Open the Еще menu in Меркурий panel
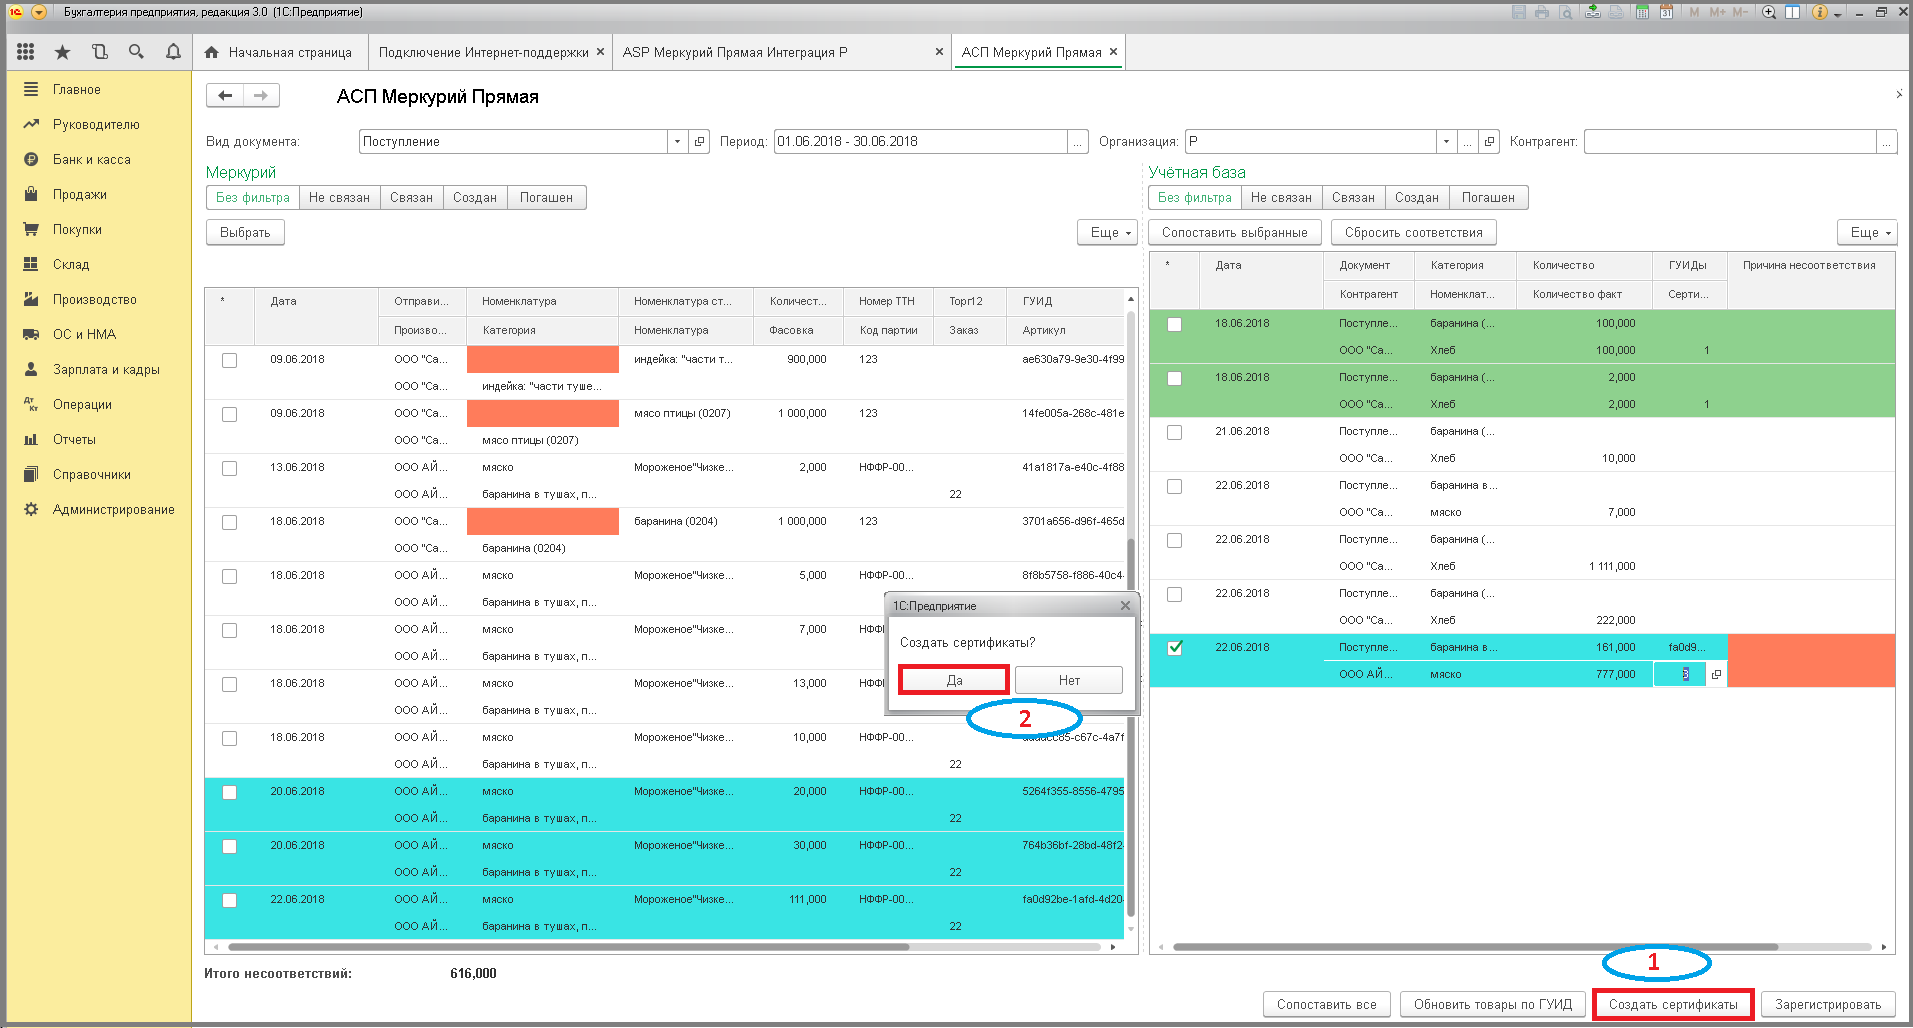Viewport: 1913px width, 1028px height. [1108, 232]
